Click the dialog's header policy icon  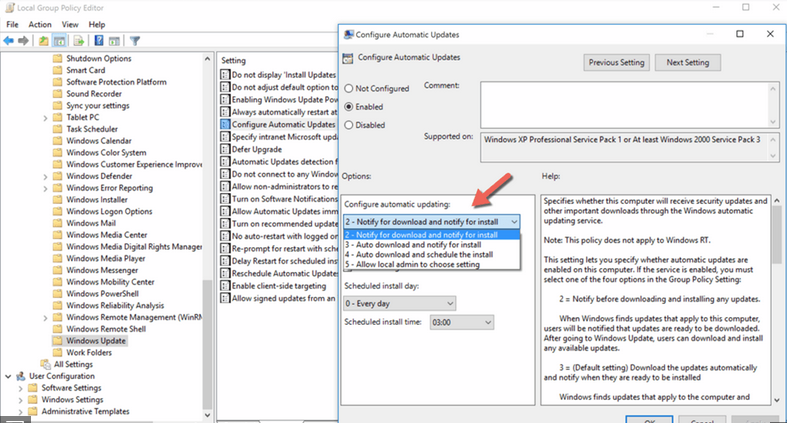348,58
